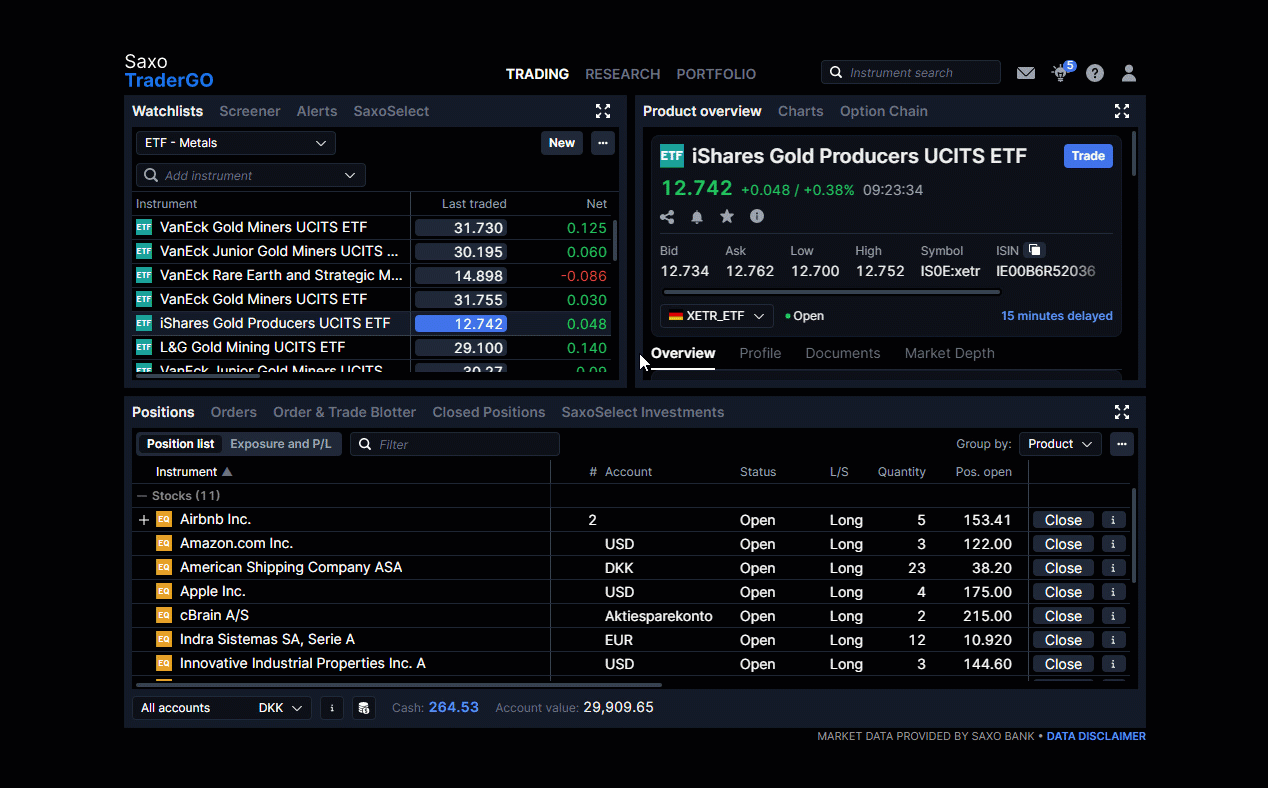This screenshot has height=788, width=1268.
Task: Click the share icon for the gold ETF
Action: coord(667,216)
